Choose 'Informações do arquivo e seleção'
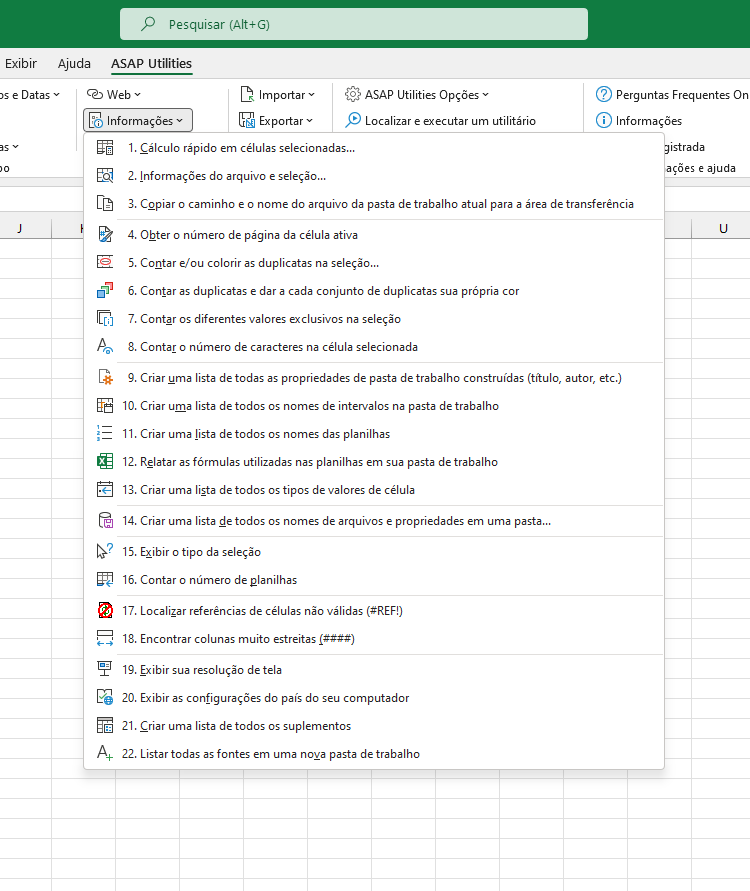Image resolution: width=750 pixels, height=891 pixels. (374, 176)
